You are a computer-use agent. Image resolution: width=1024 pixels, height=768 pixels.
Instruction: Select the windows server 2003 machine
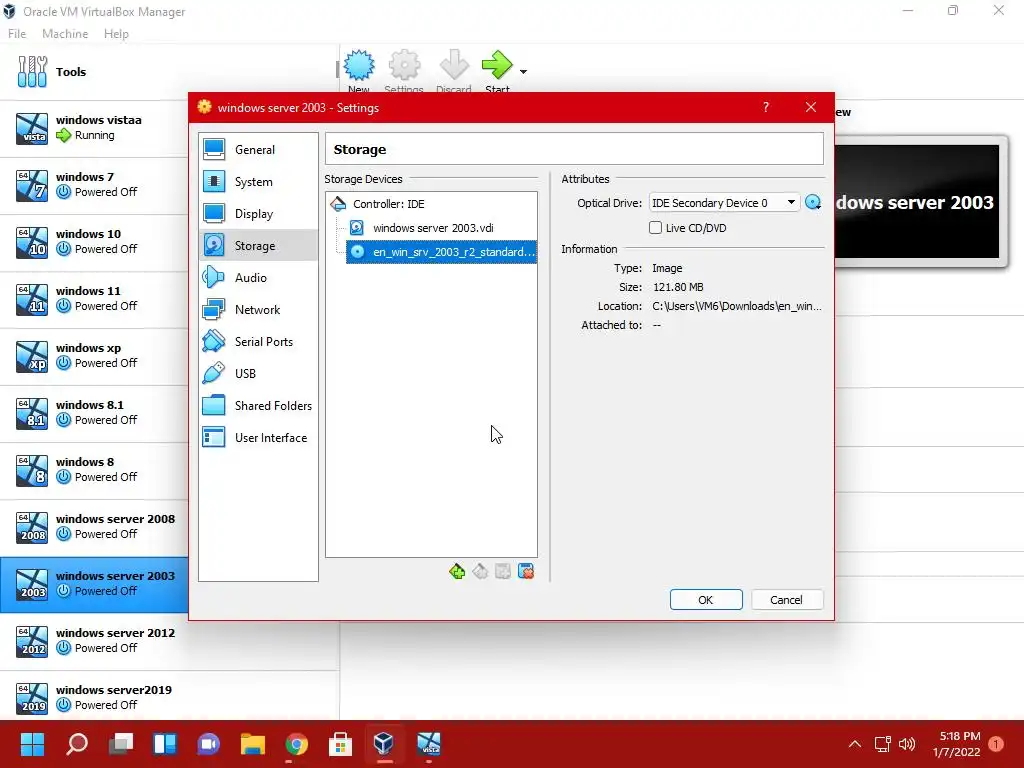94,584
